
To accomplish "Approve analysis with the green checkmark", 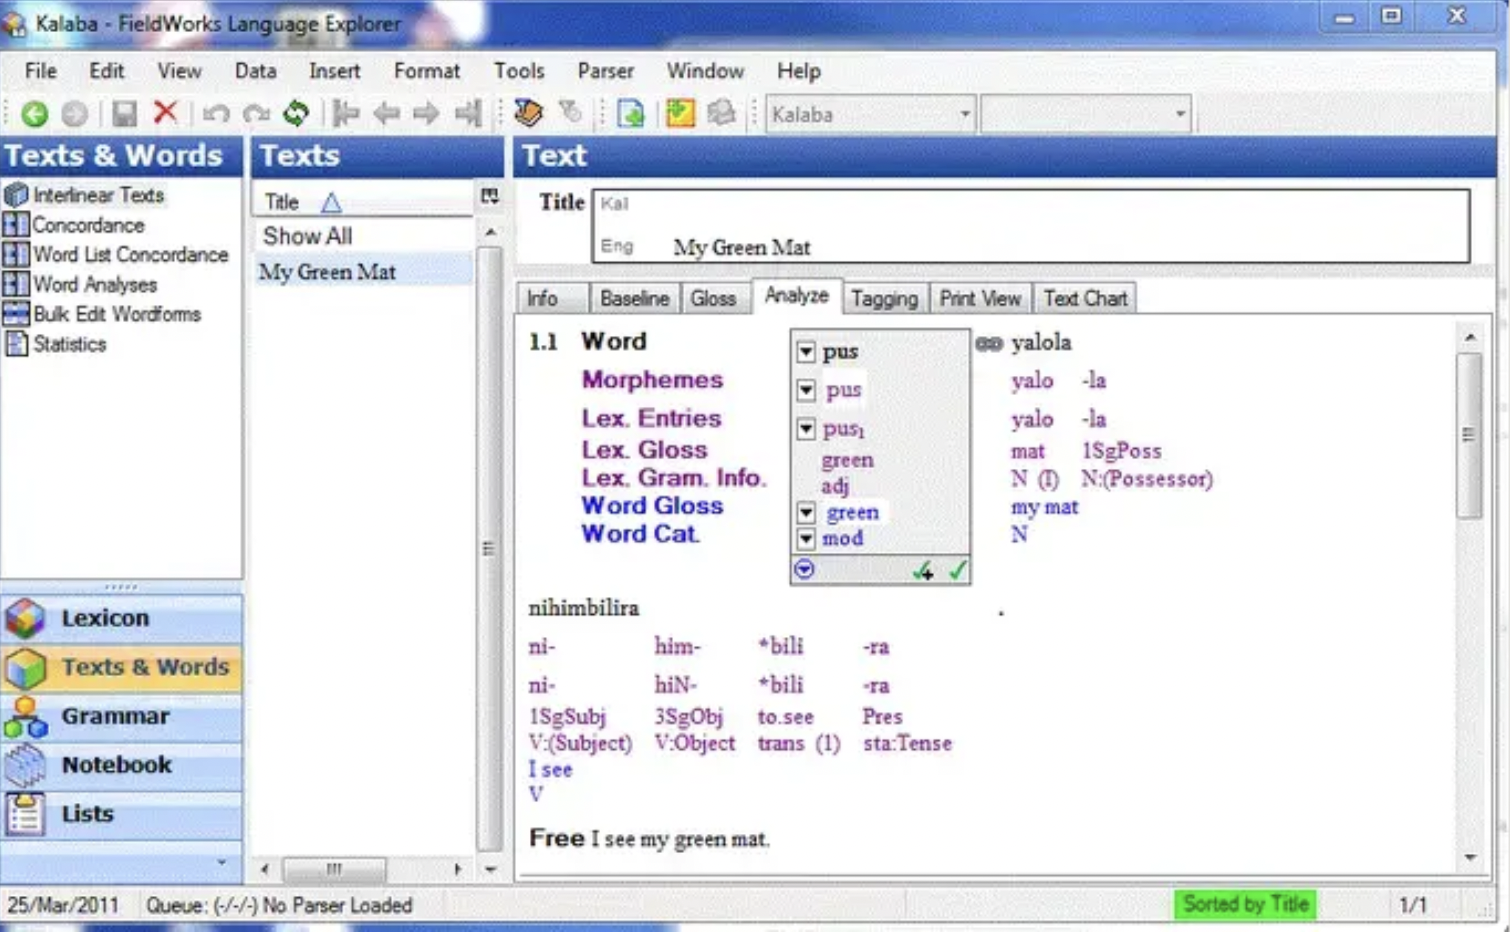I will [957, 570].
